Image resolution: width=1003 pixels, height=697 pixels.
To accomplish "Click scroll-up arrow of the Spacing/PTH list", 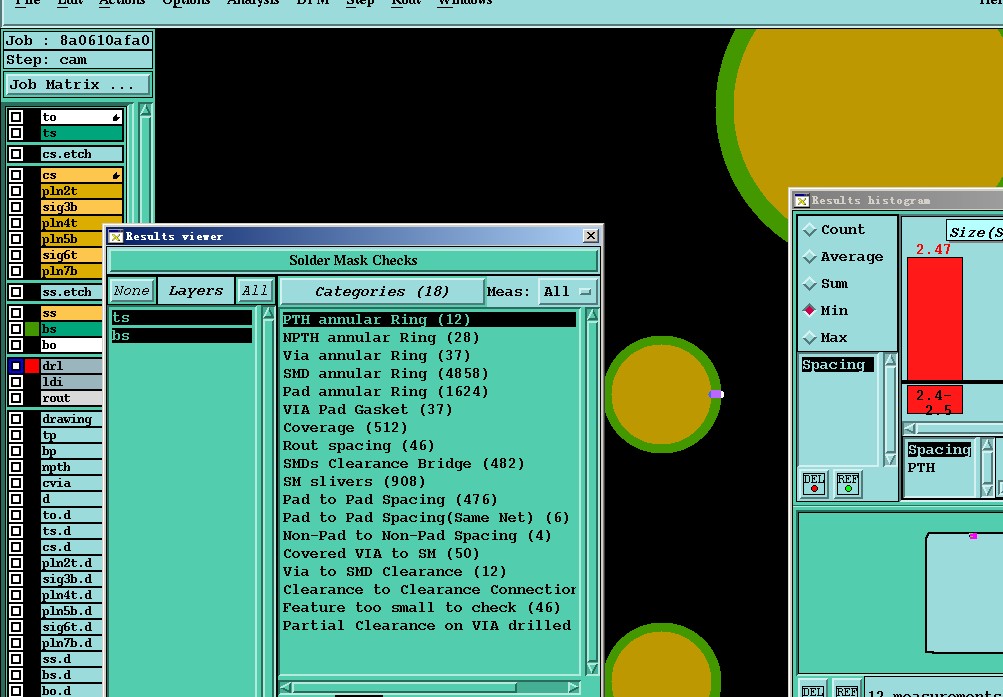I will [987, 445].
